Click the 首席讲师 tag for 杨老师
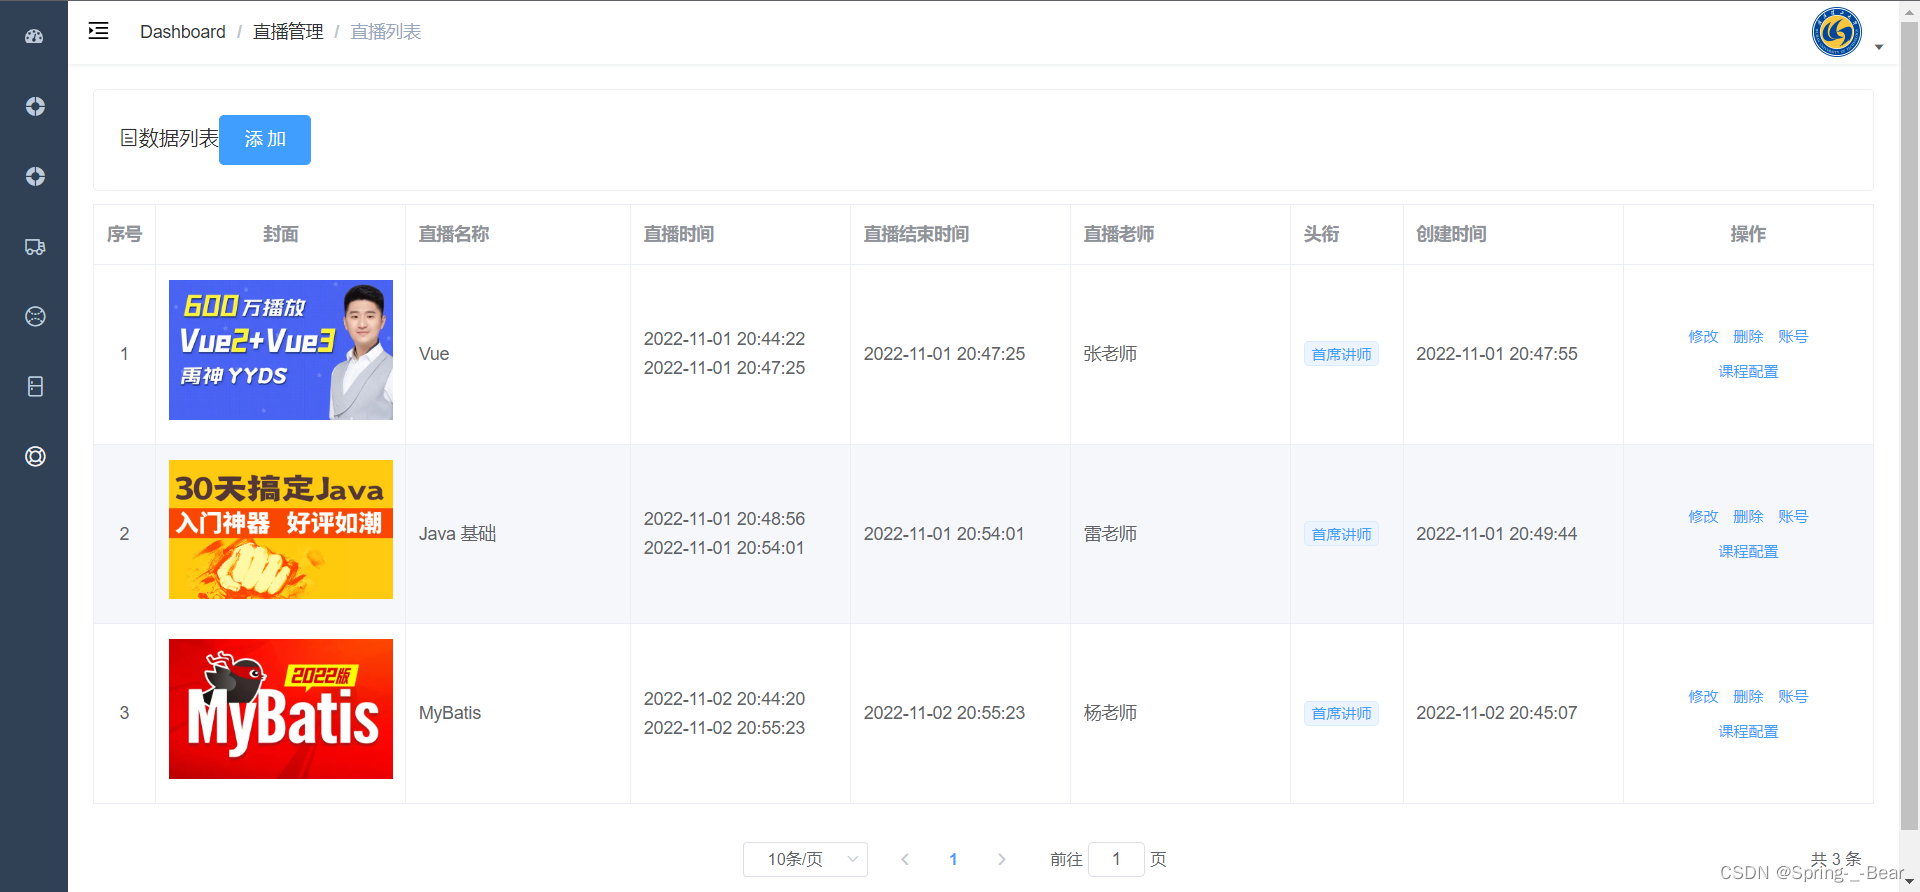 coord(1341,713)
